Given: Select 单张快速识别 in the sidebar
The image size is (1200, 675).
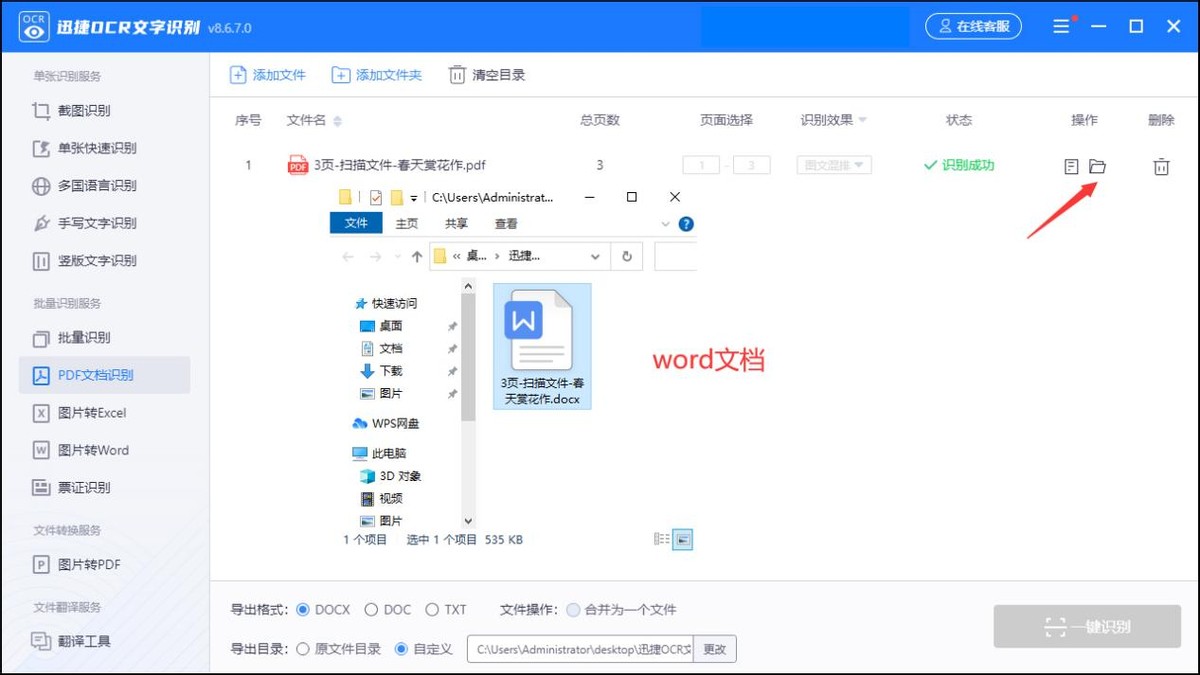Looking at the screenshot, I should [85, 148].
